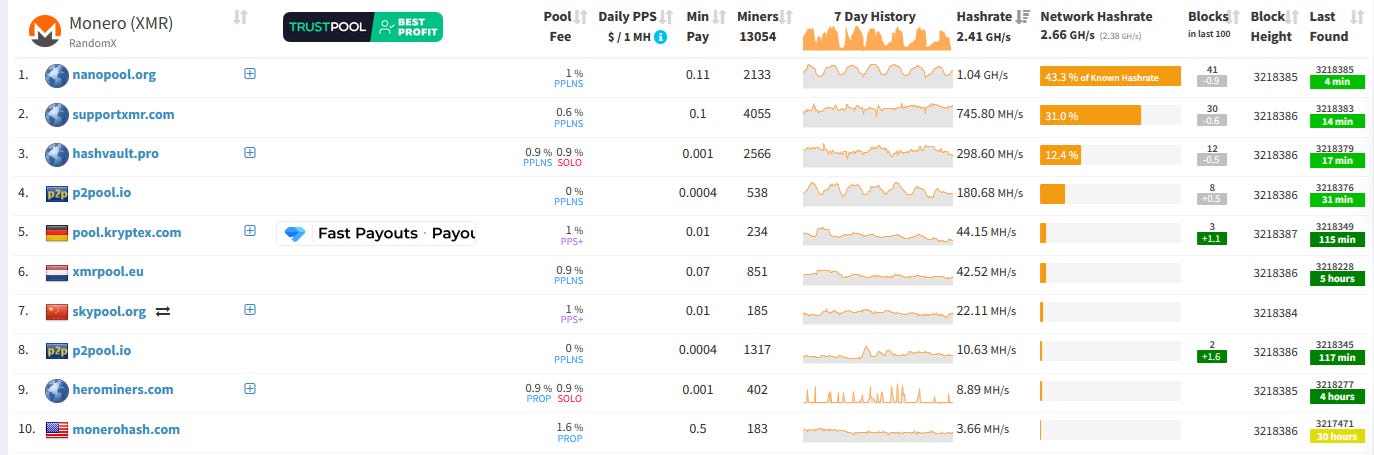This screenshot has height=455, width=1374.
Task: Click the PPS+ label for pool.kryptex.com
Action: click(x=571, y=241)
